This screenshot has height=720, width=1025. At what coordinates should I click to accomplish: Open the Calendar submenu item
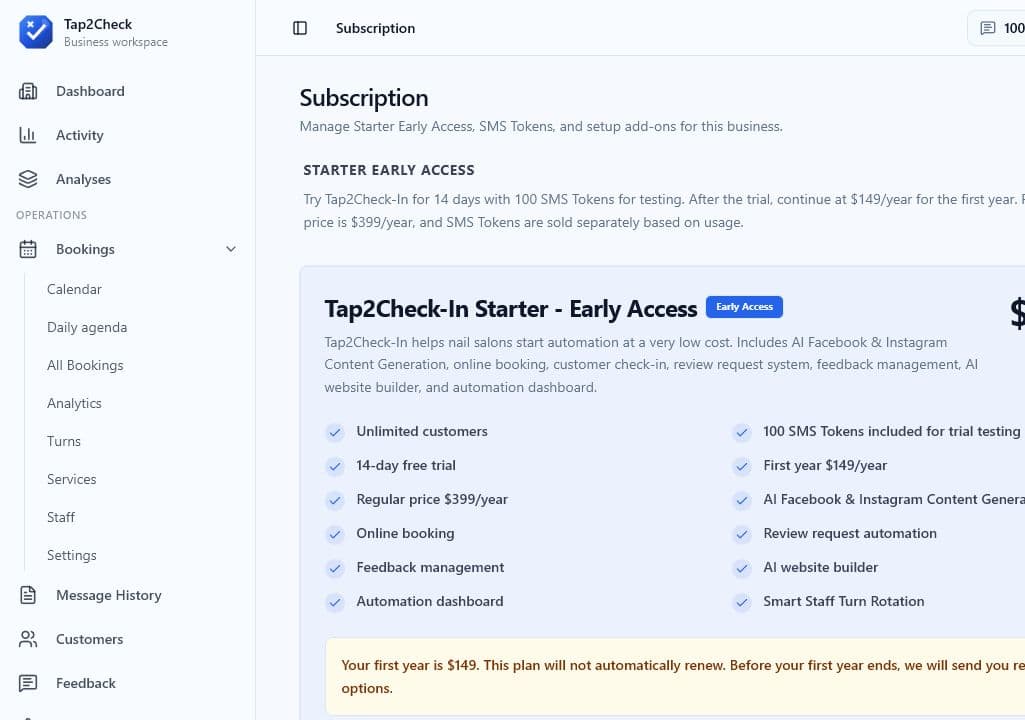(x=75, y=289)
